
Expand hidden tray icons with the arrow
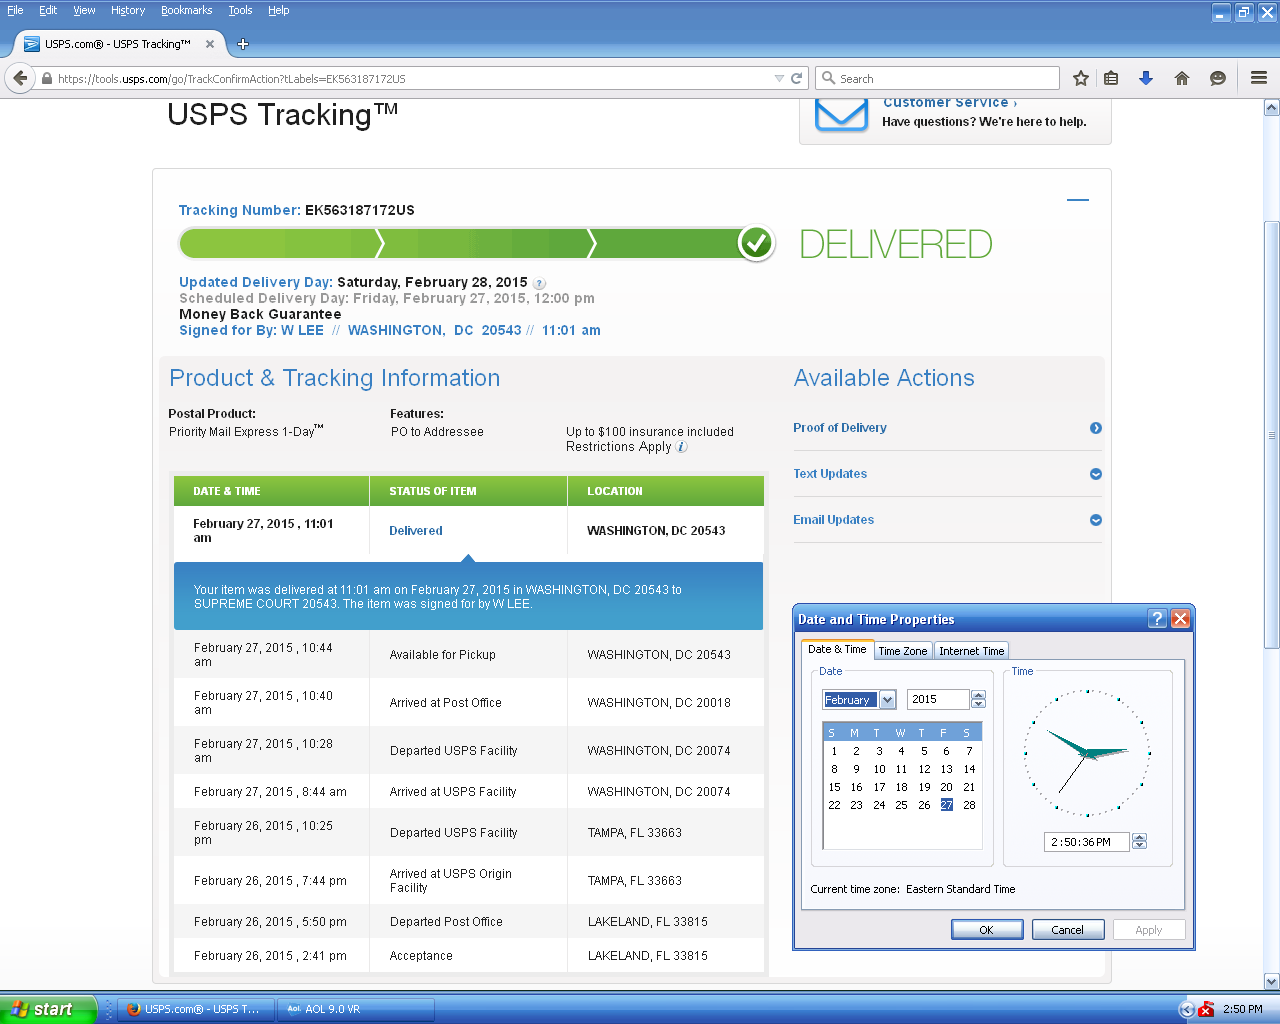[1187, 1009]
